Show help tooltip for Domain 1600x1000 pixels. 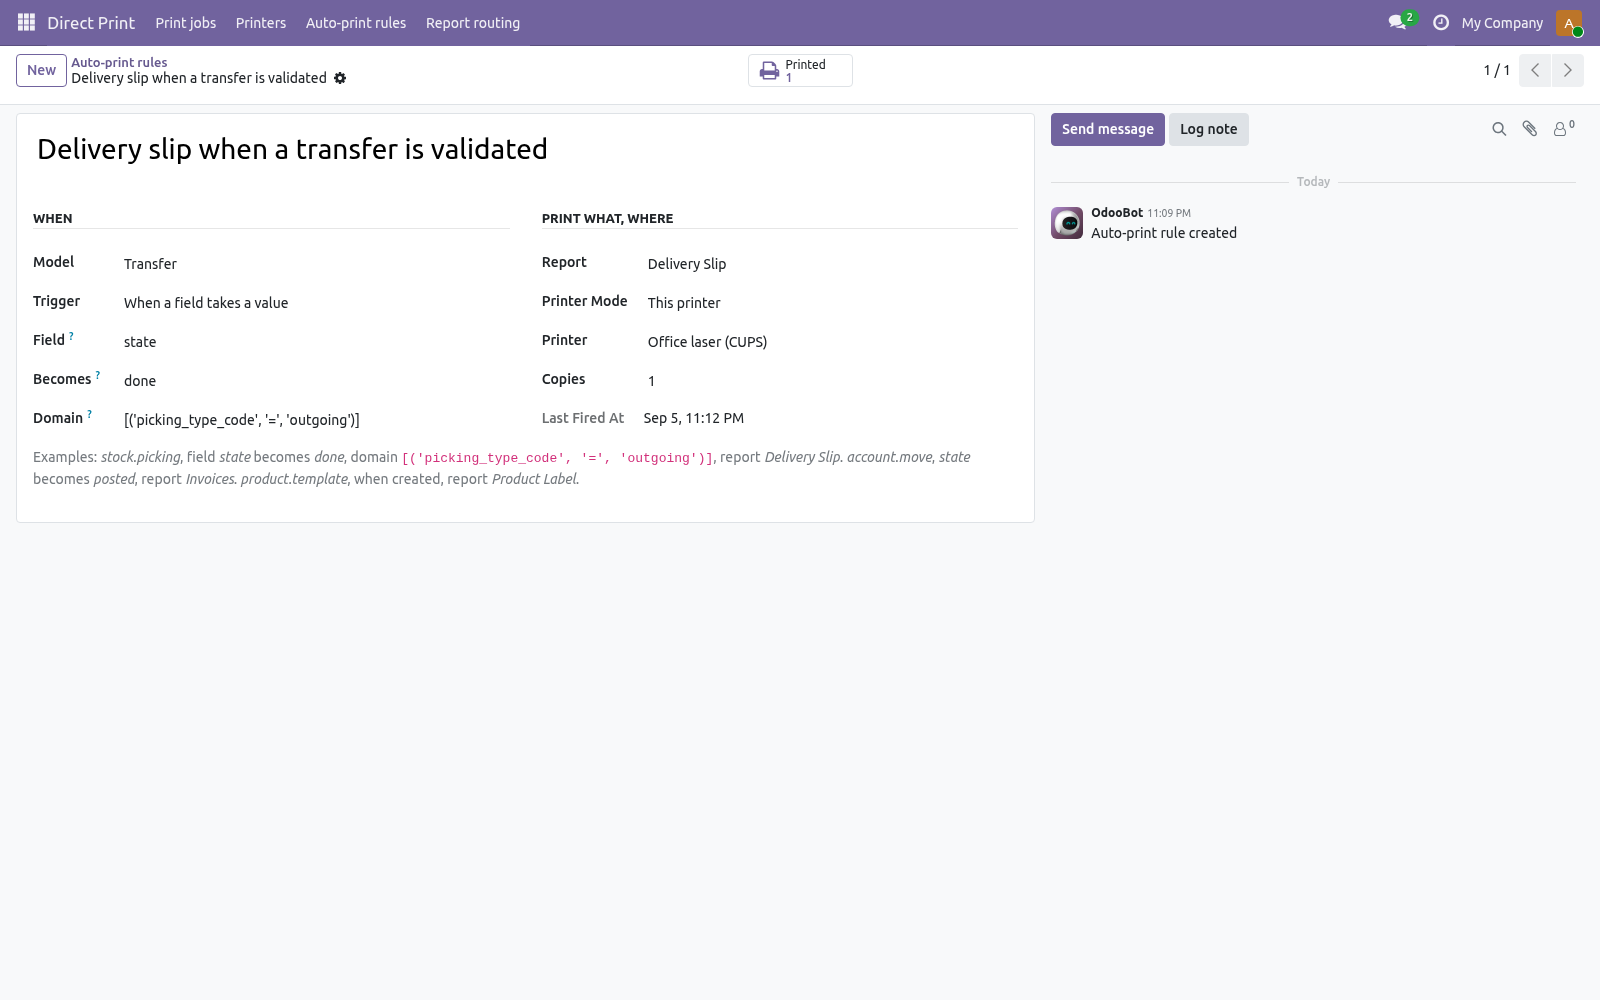point(90,415)
